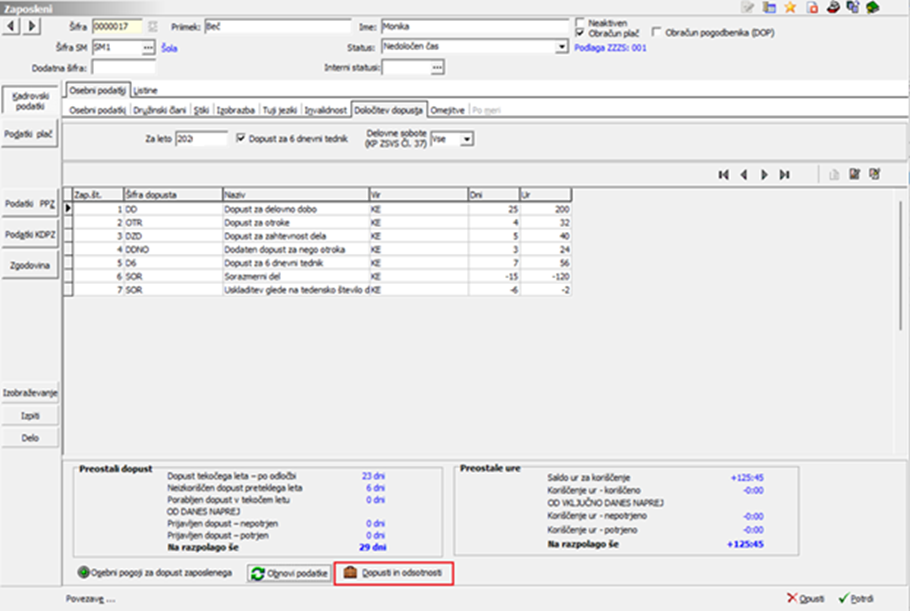This screenshot has width=910, height=611.
Task: Open the Delovne sobote dropdown
Action: (467, 139)
